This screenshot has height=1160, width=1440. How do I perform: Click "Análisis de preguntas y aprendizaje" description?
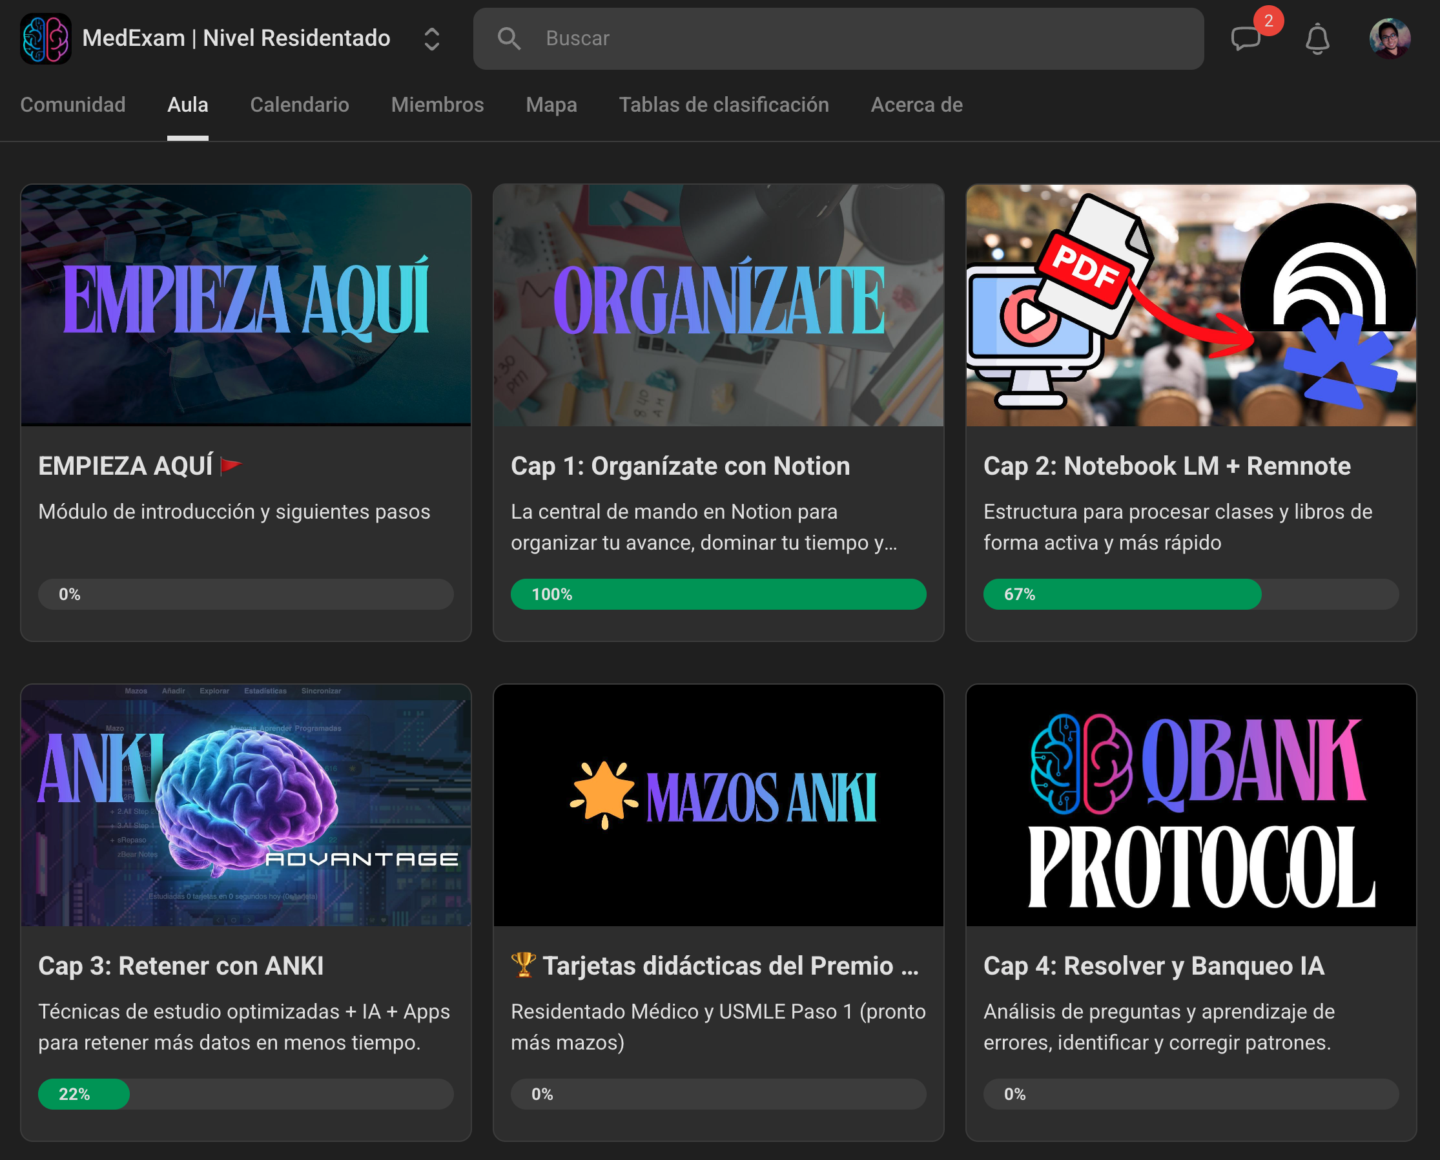coord(1159,1027)
